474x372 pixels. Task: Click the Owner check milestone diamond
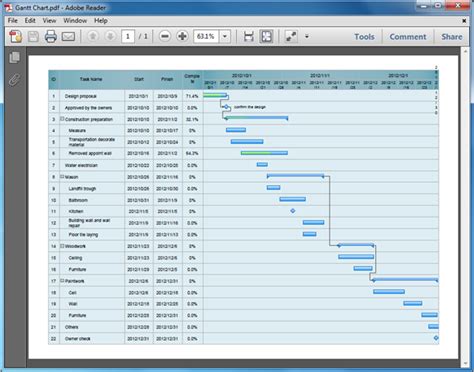click(x=436, y=338)
